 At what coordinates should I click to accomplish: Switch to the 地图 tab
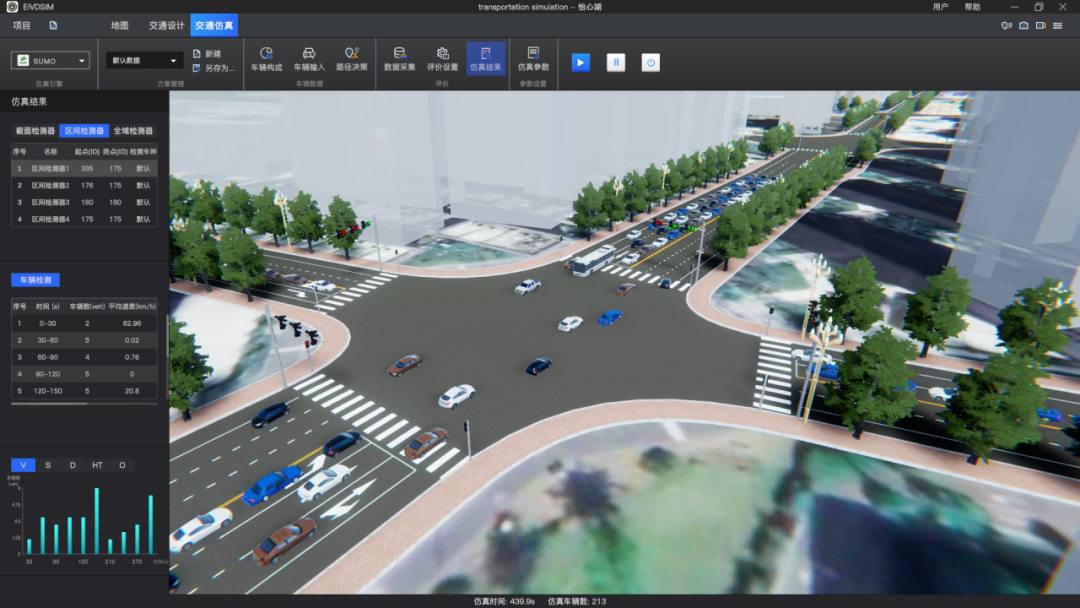click(119, 25)
